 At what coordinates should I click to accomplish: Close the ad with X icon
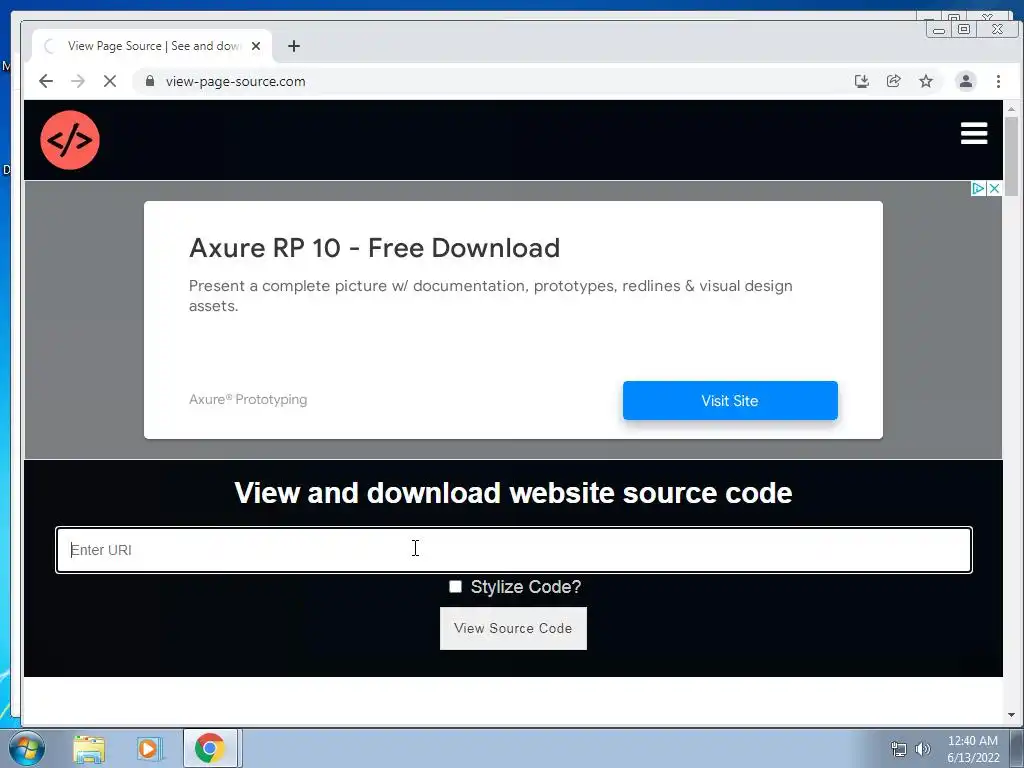click(x=994, y=189)
